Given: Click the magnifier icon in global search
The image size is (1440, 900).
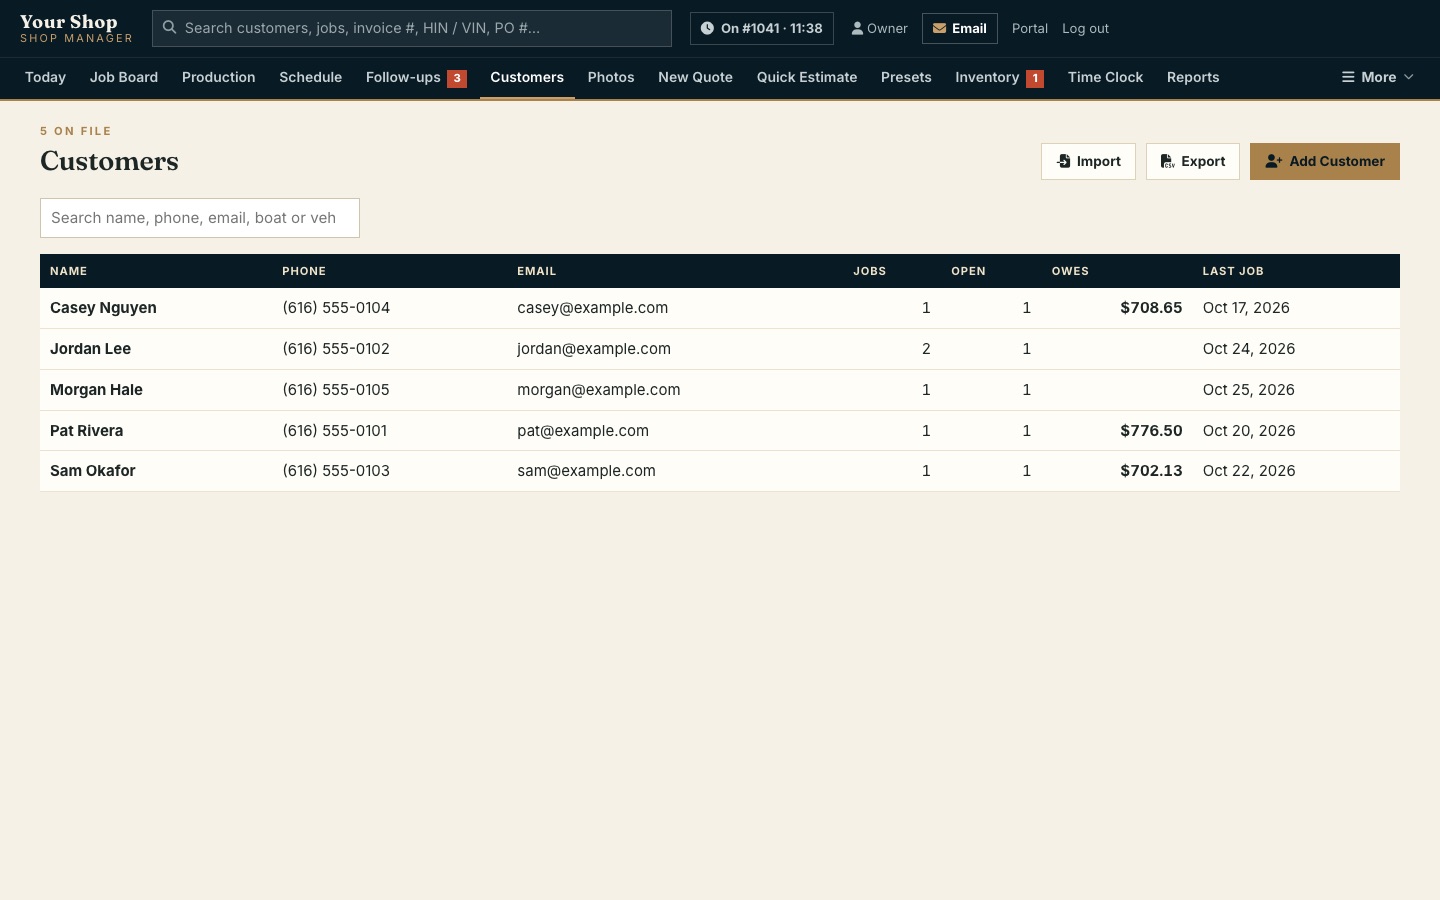Looking at the screenshot, I should click(170, 28).
